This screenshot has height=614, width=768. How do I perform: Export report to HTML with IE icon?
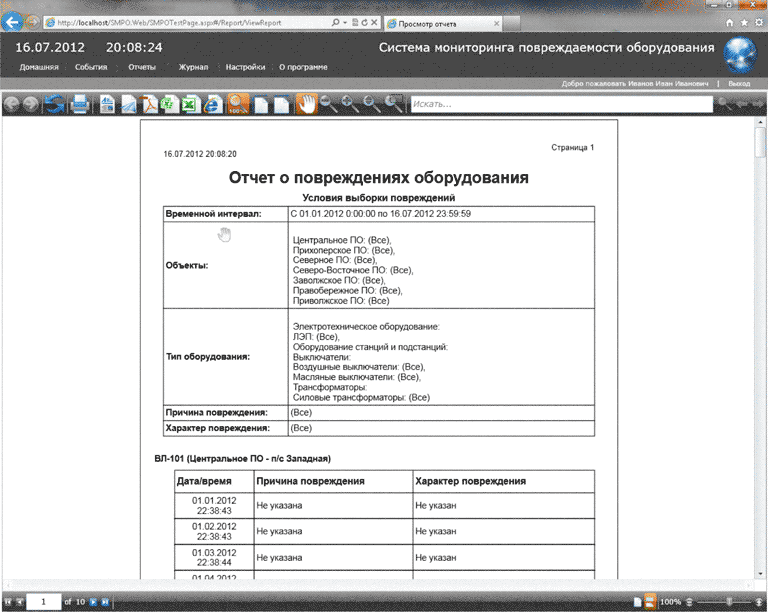click(213, 104)
